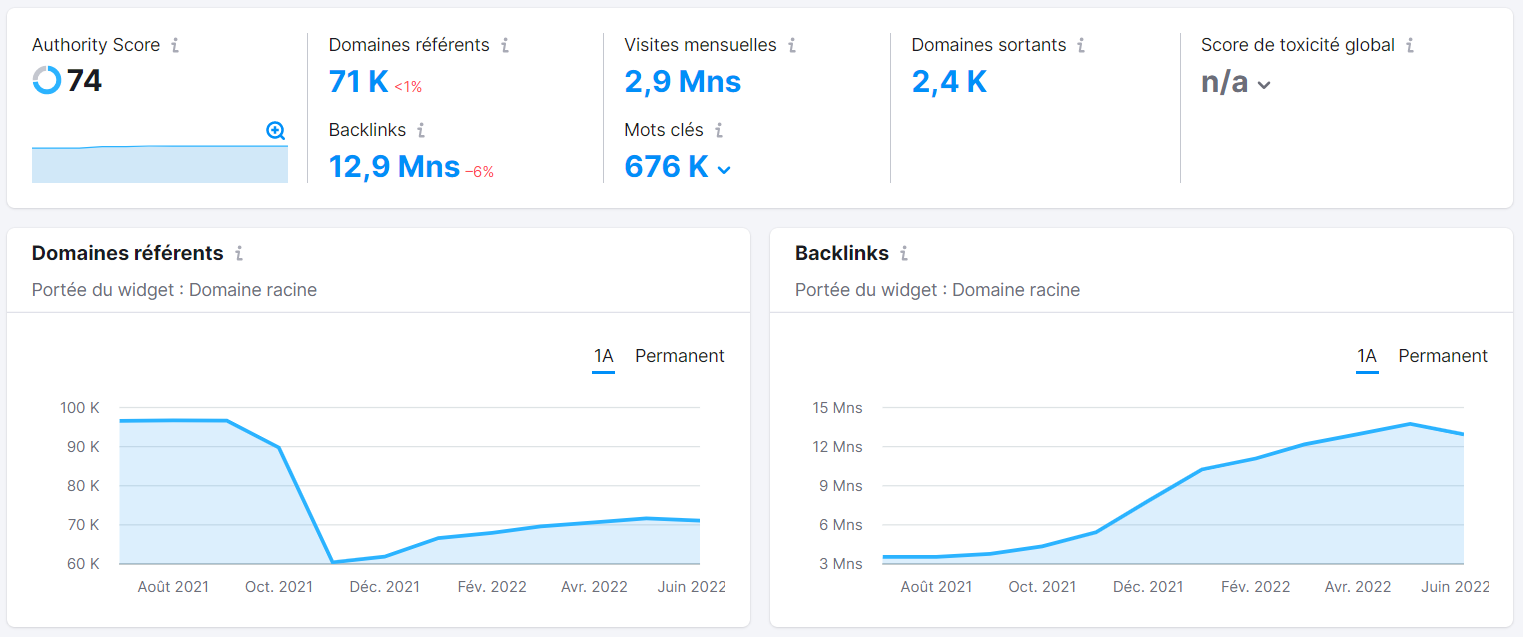Open the Authority Score info tooltip
The width and height of the screenshot is (1523, 637).
click(x=177, y=44)
